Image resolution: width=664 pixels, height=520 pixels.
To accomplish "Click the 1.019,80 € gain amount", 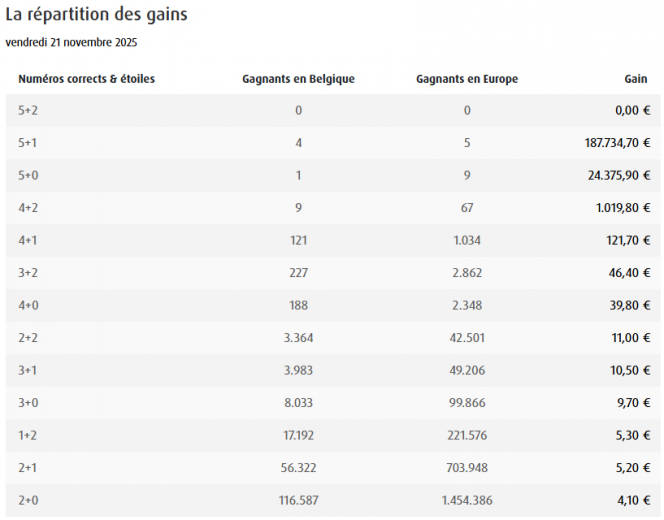I will coord(622,208).
